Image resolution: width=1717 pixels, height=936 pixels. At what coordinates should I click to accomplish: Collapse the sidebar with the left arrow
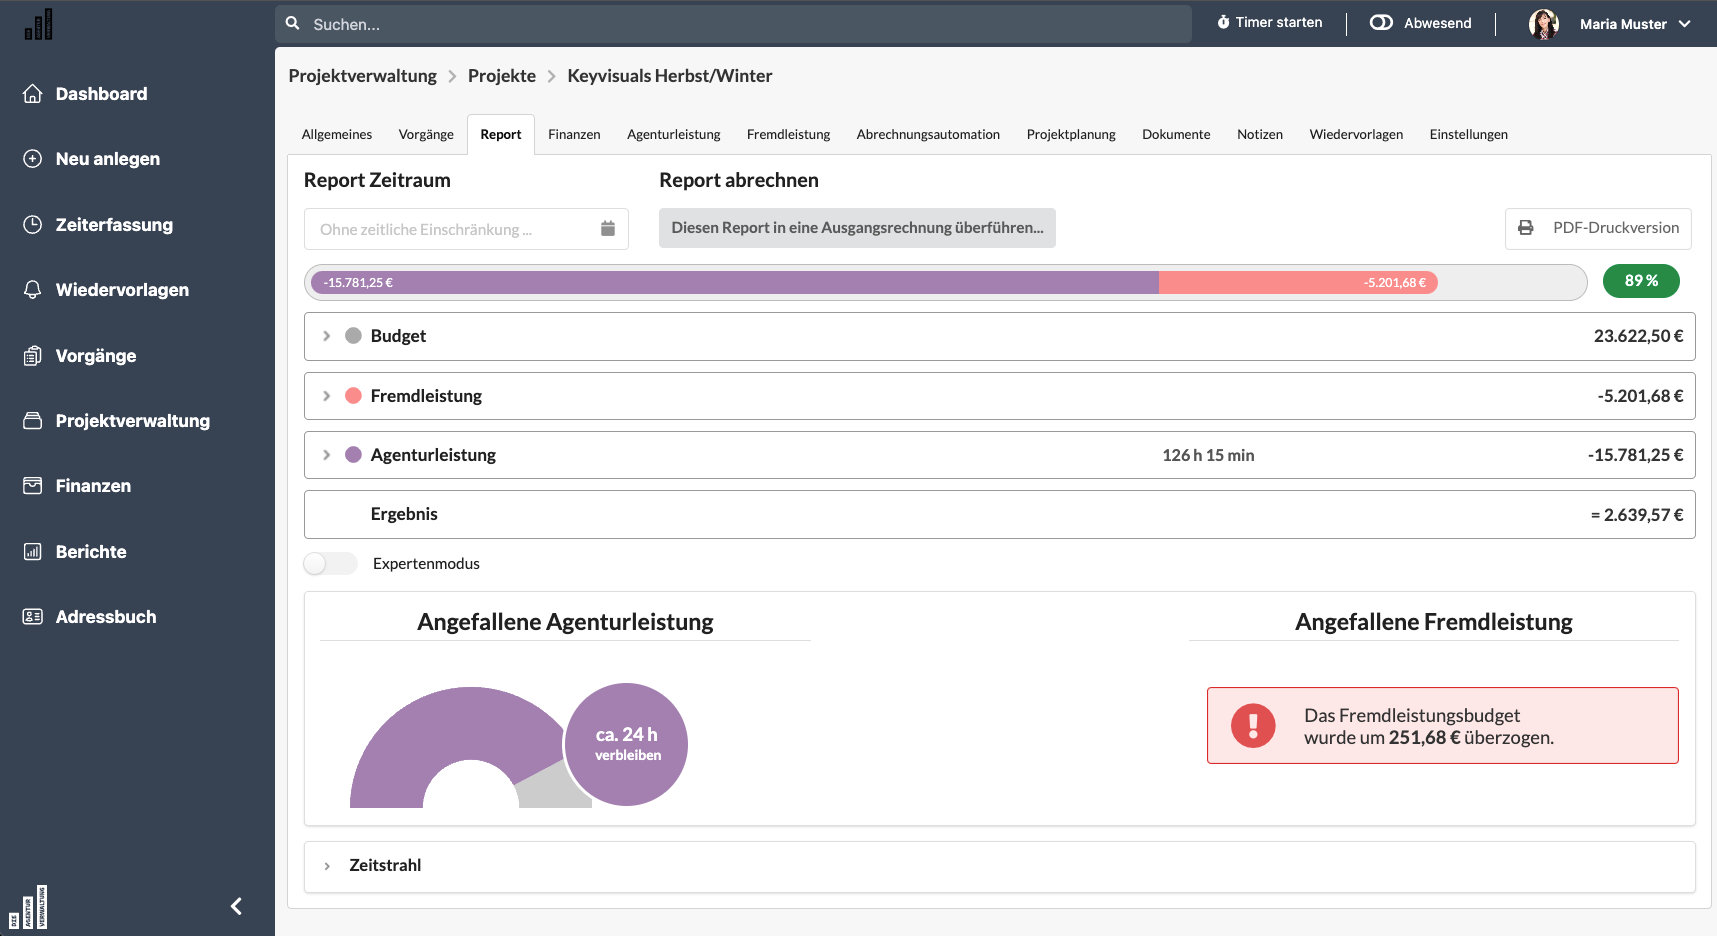[236, 906]
